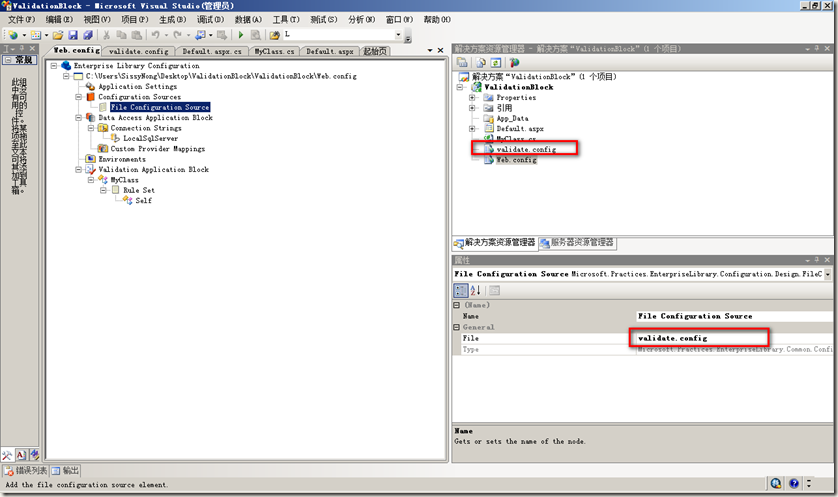Select the Custom Provider Mappings node
The height and width of the screenshot is (497, 838).
click(158, 149)
